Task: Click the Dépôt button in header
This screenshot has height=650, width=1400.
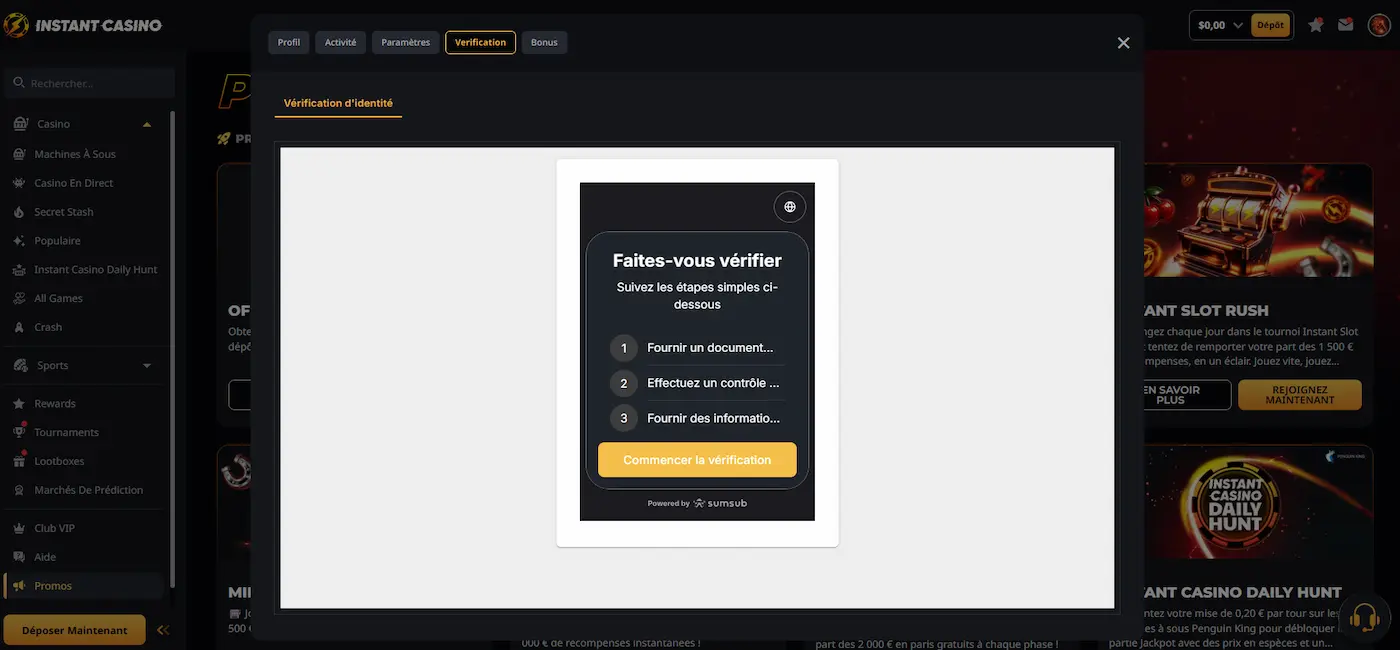Action: tap(1270, 25)
